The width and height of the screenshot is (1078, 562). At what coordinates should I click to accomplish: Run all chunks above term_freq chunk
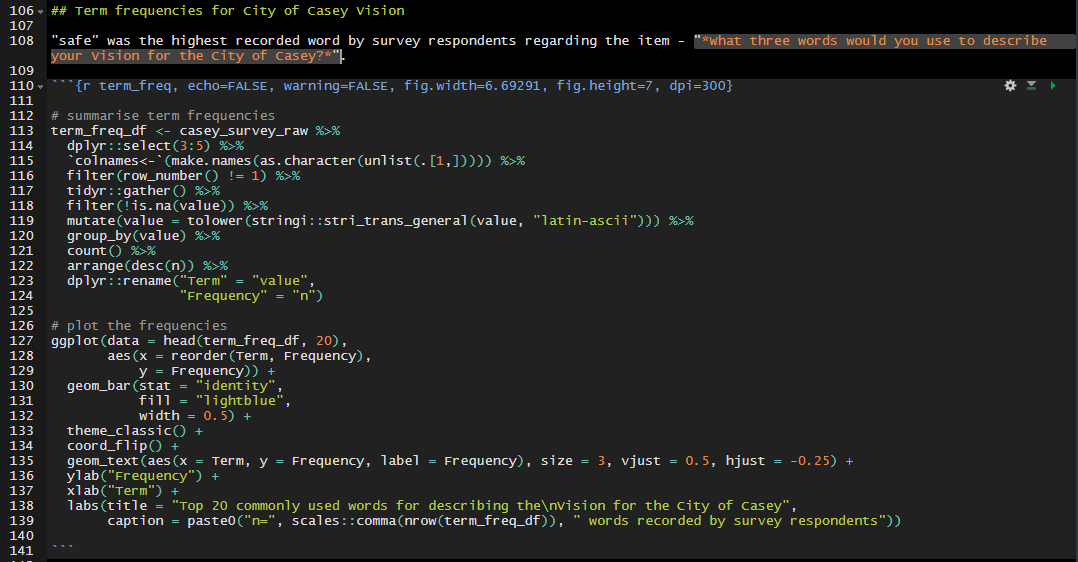[x=1031, y=85]
